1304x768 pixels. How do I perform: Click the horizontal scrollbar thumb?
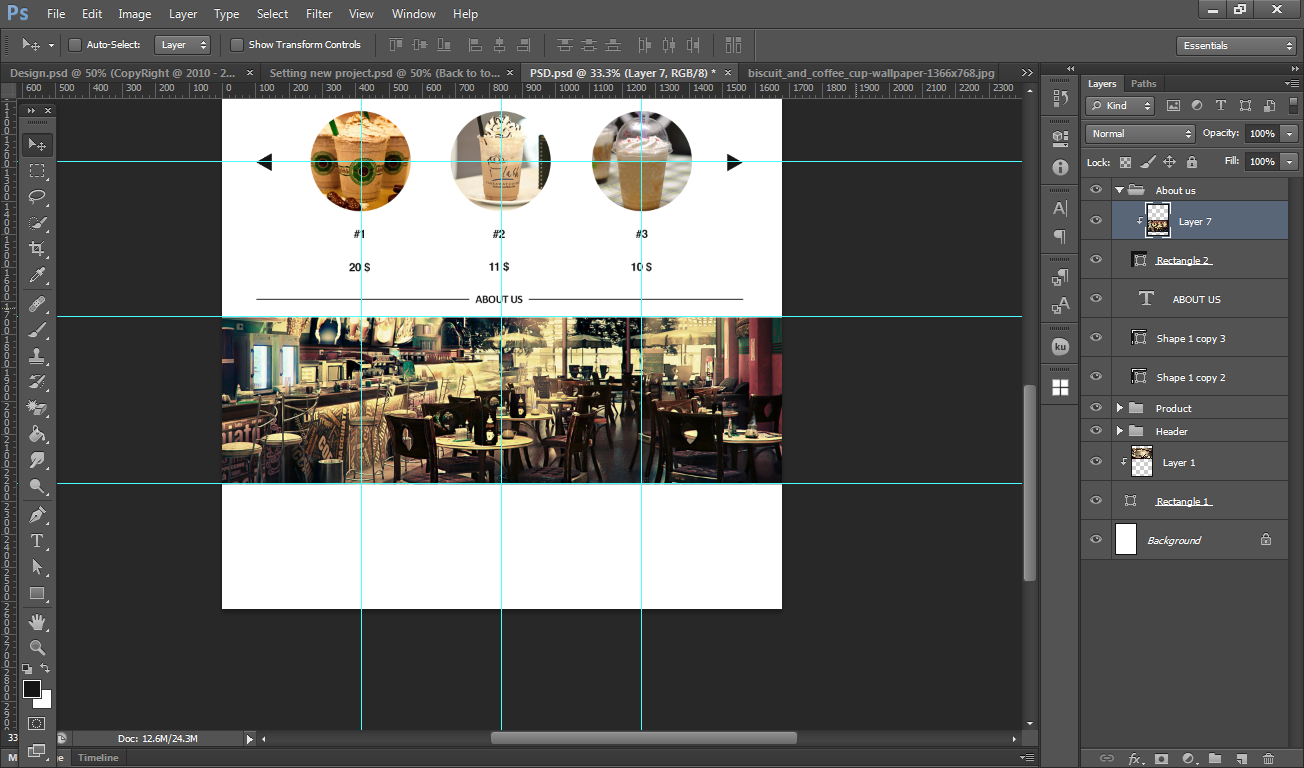[x=643, y=738]
